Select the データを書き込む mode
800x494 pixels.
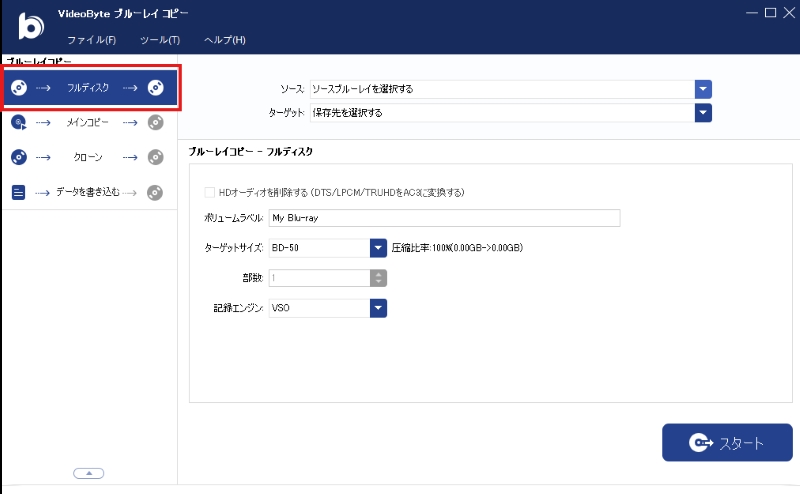tap(90, 192)
